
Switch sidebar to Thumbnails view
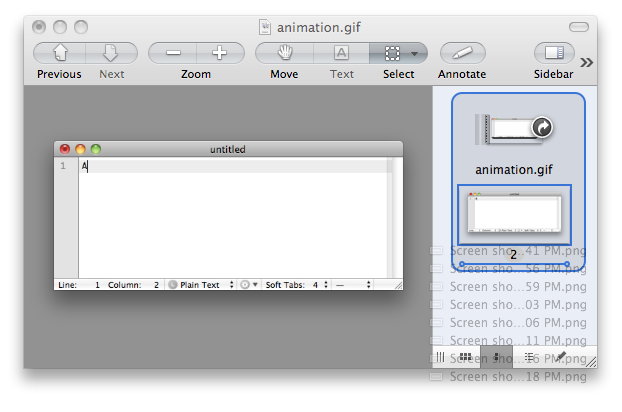point(496,357)
